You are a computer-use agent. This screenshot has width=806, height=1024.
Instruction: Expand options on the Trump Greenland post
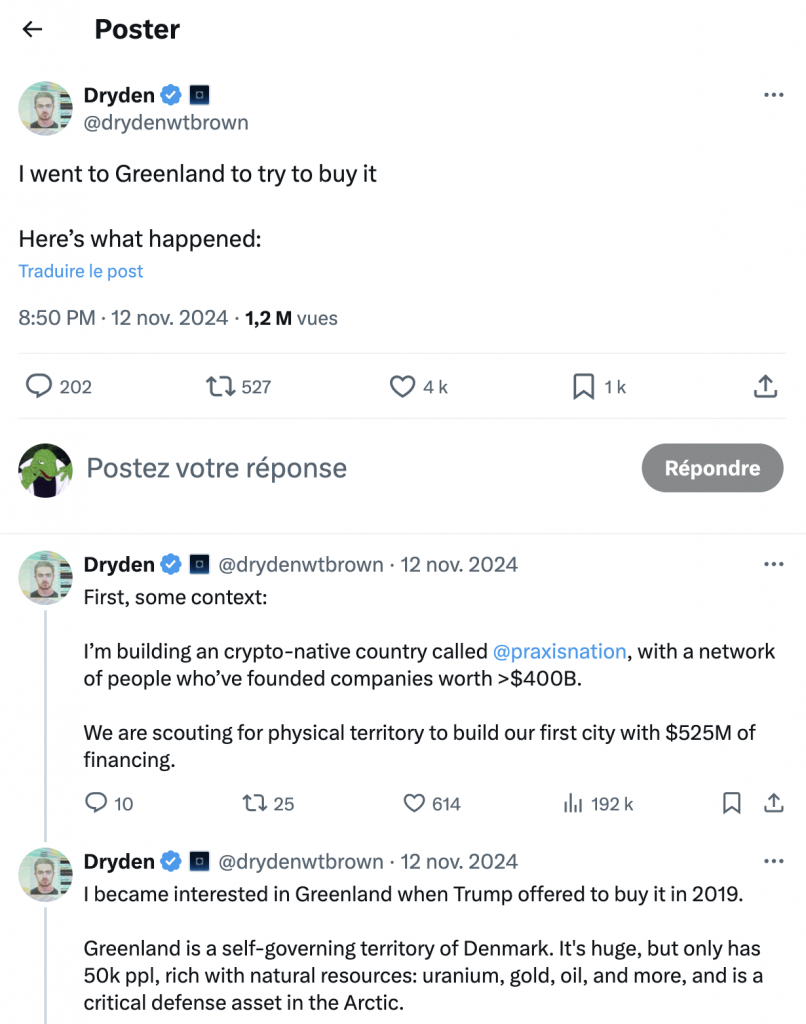pos(773,861)
